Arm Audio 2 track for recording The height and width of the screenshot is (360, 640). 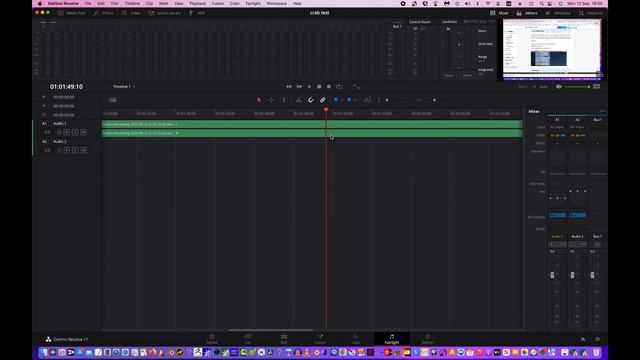(67, 150)
